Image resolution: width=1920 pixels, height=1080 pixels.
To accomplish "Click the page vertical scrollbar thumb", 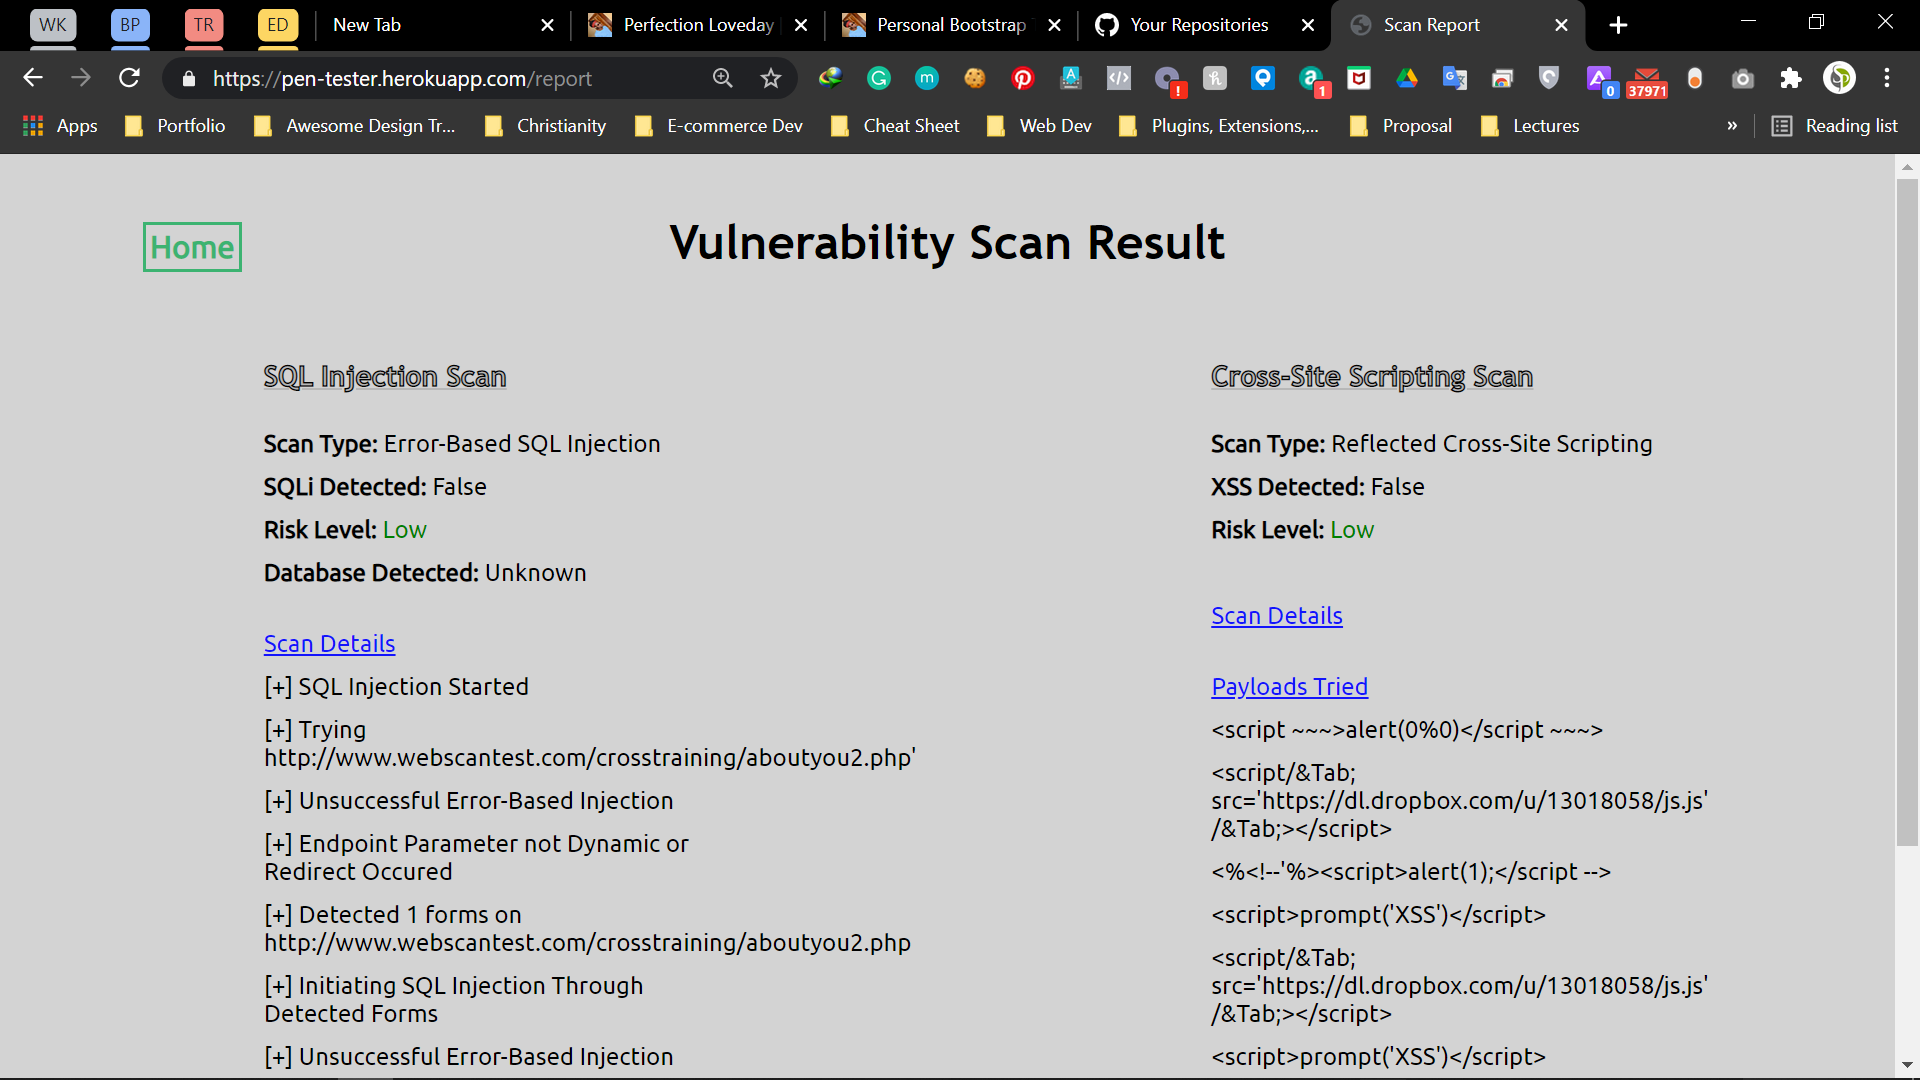I will point(1907,512).
